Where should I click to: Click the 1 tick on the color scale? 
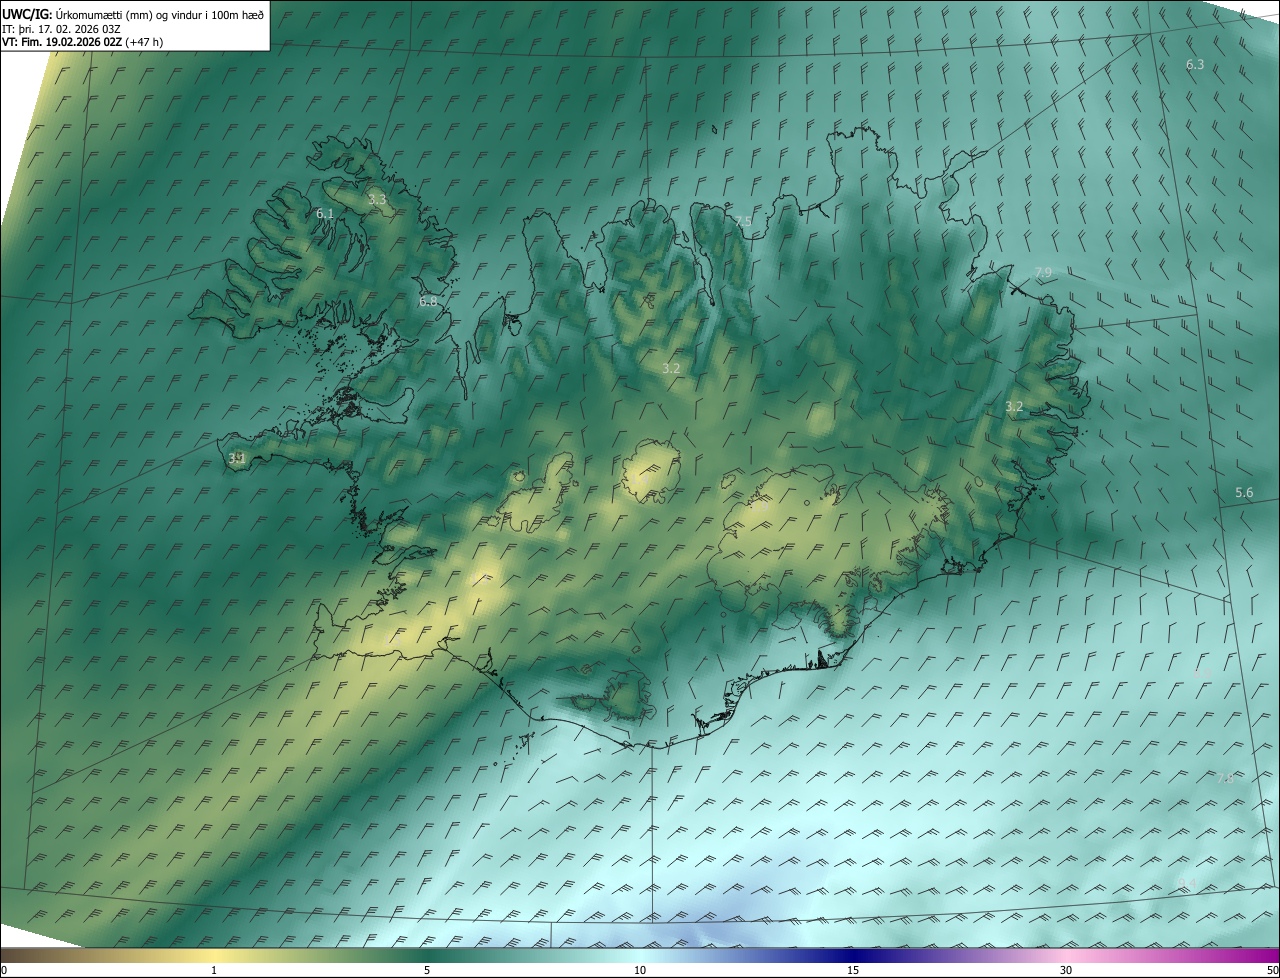point(214,971)
